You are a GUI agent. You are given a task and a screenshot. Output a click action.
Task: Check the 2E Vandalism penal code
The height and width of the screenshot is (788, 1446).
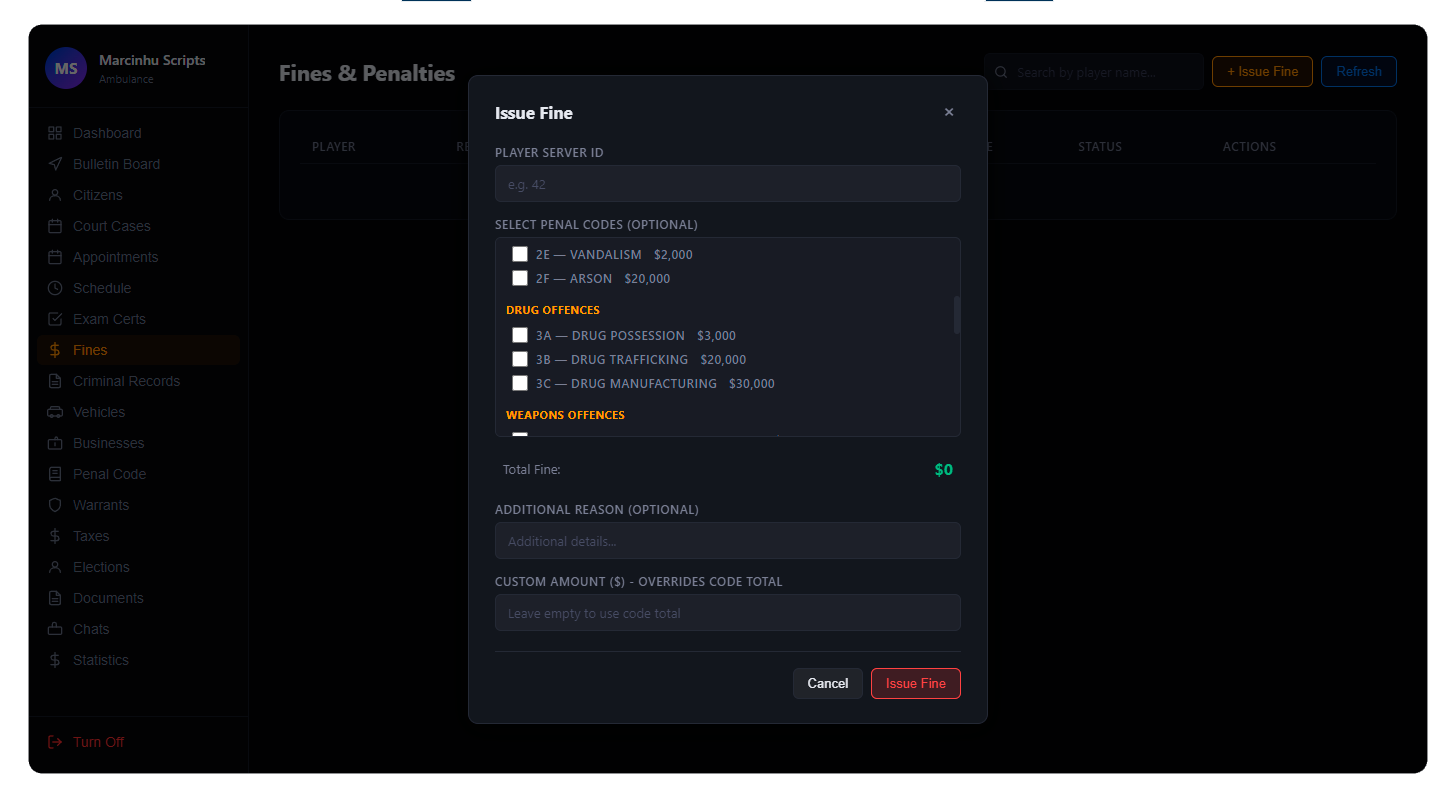pos(520,254)
